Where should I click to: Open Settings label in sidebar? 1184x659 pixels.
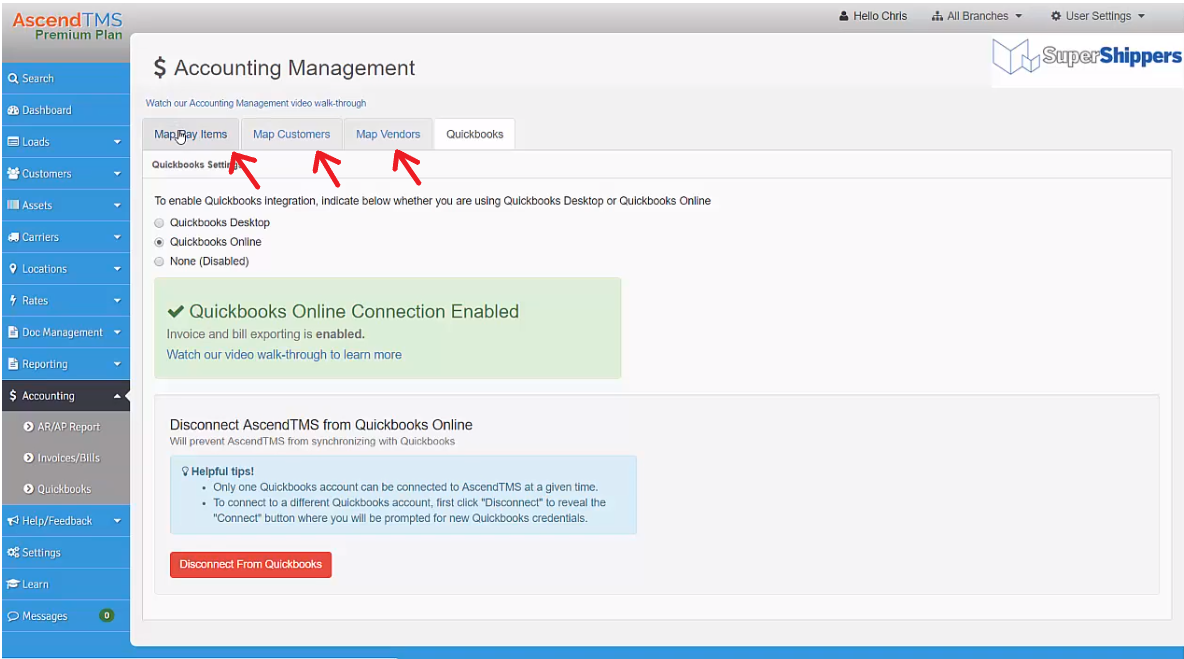point(41,553)
